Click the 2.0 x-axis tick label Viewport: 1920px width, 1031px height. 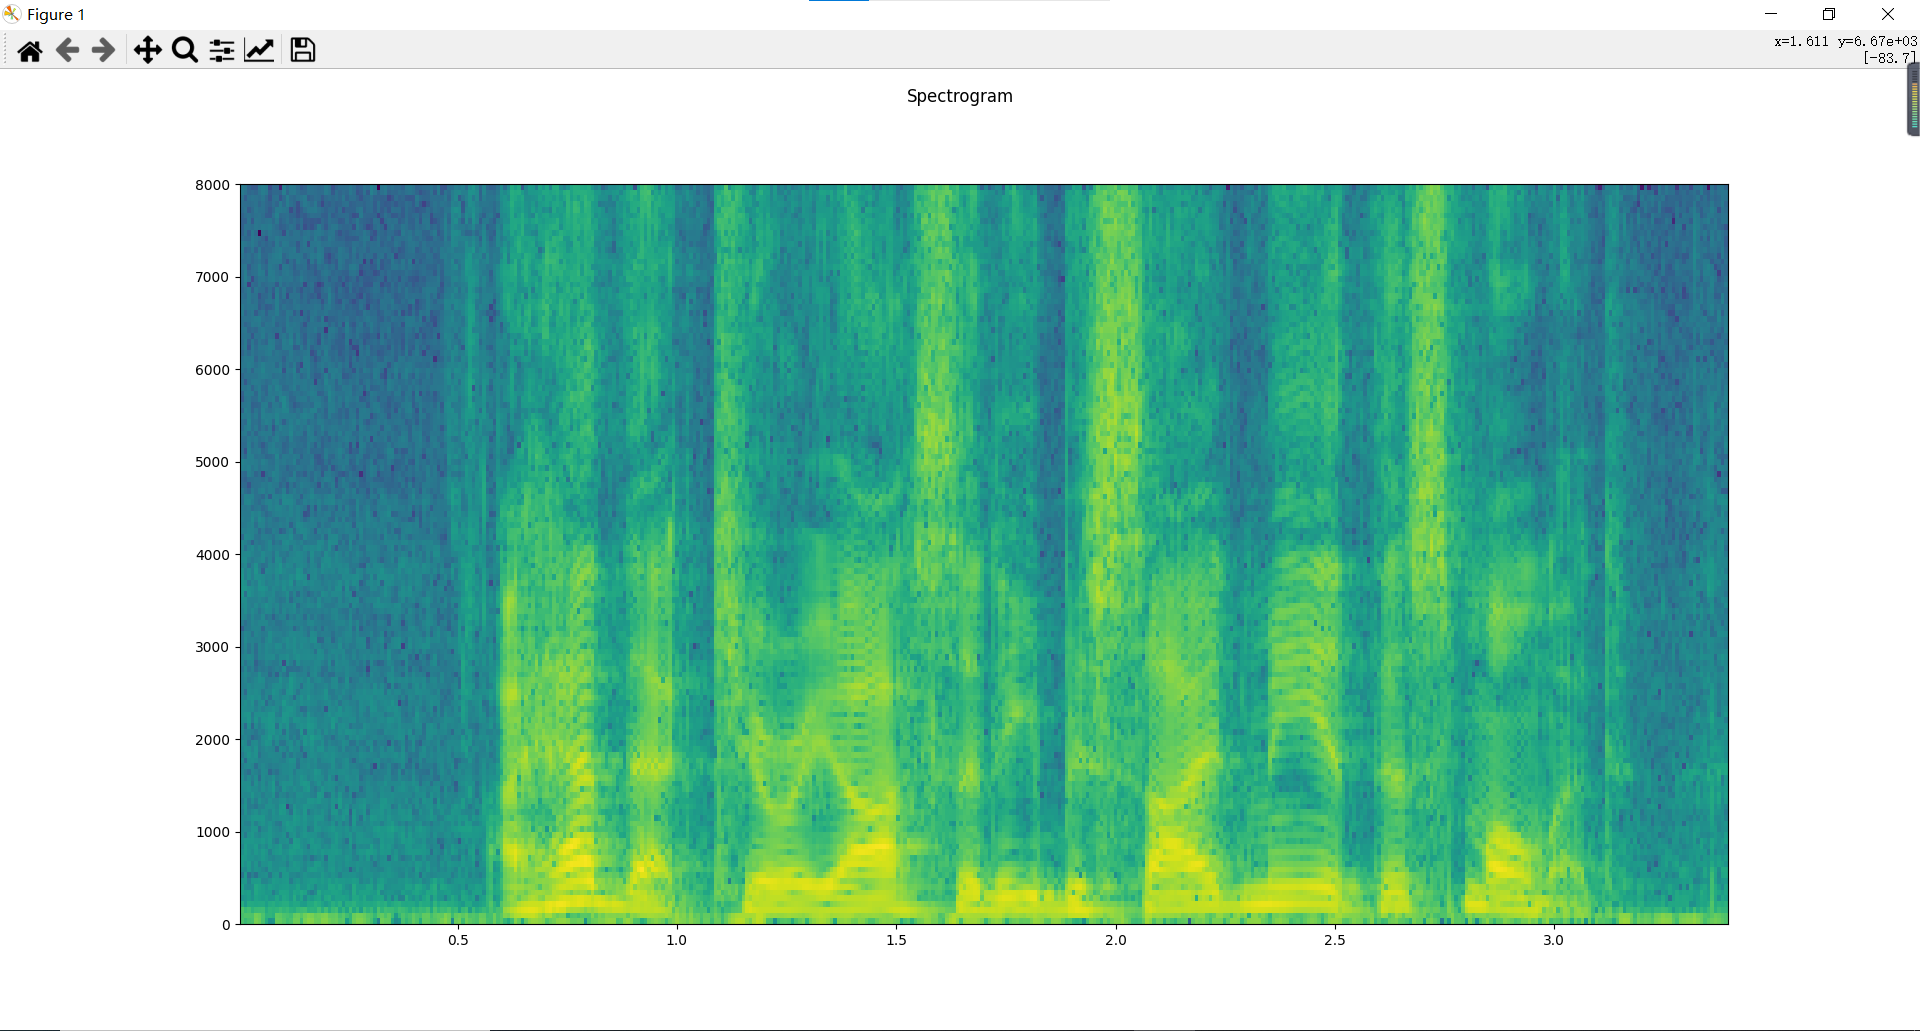coord(1116,940)
